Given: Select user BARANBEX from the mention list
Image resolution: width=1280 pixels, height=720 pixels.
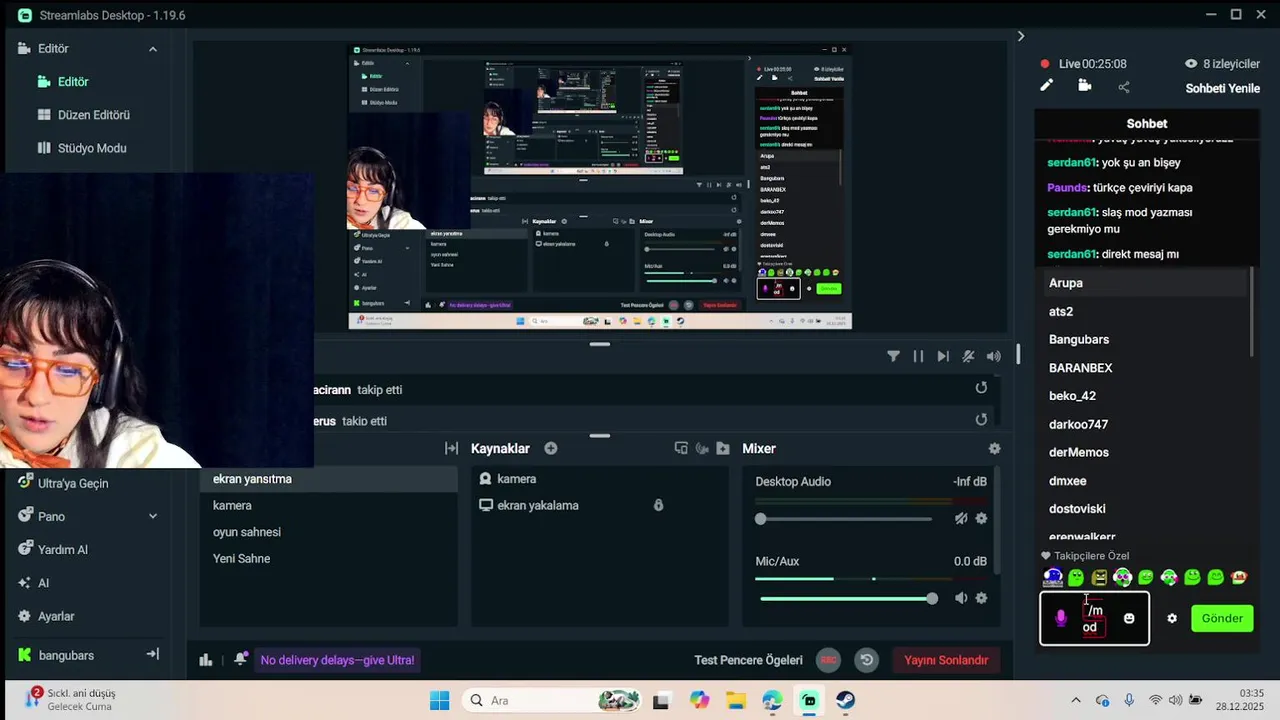Looking at the screenshot, I should click(1080, 368).
